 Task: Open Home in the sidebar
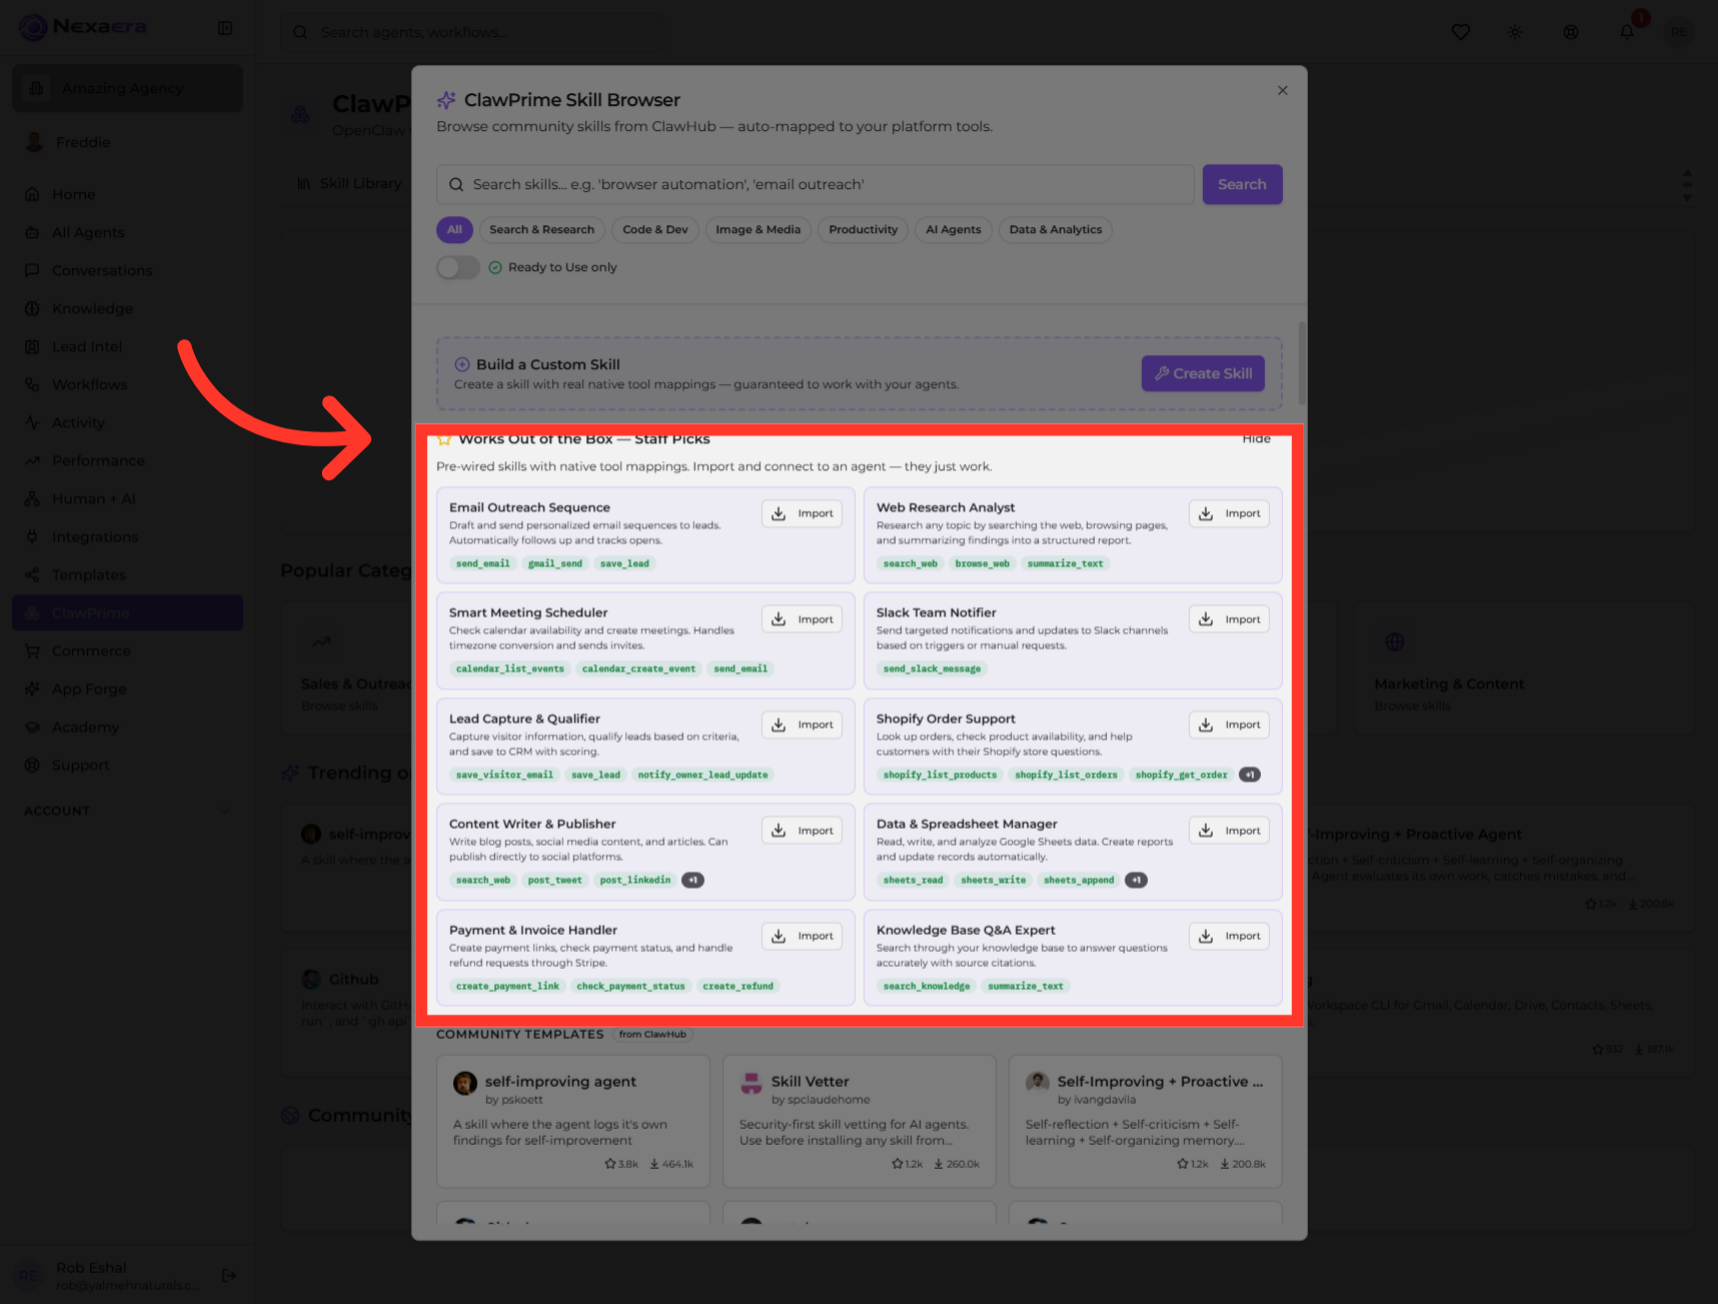(127, 194)
